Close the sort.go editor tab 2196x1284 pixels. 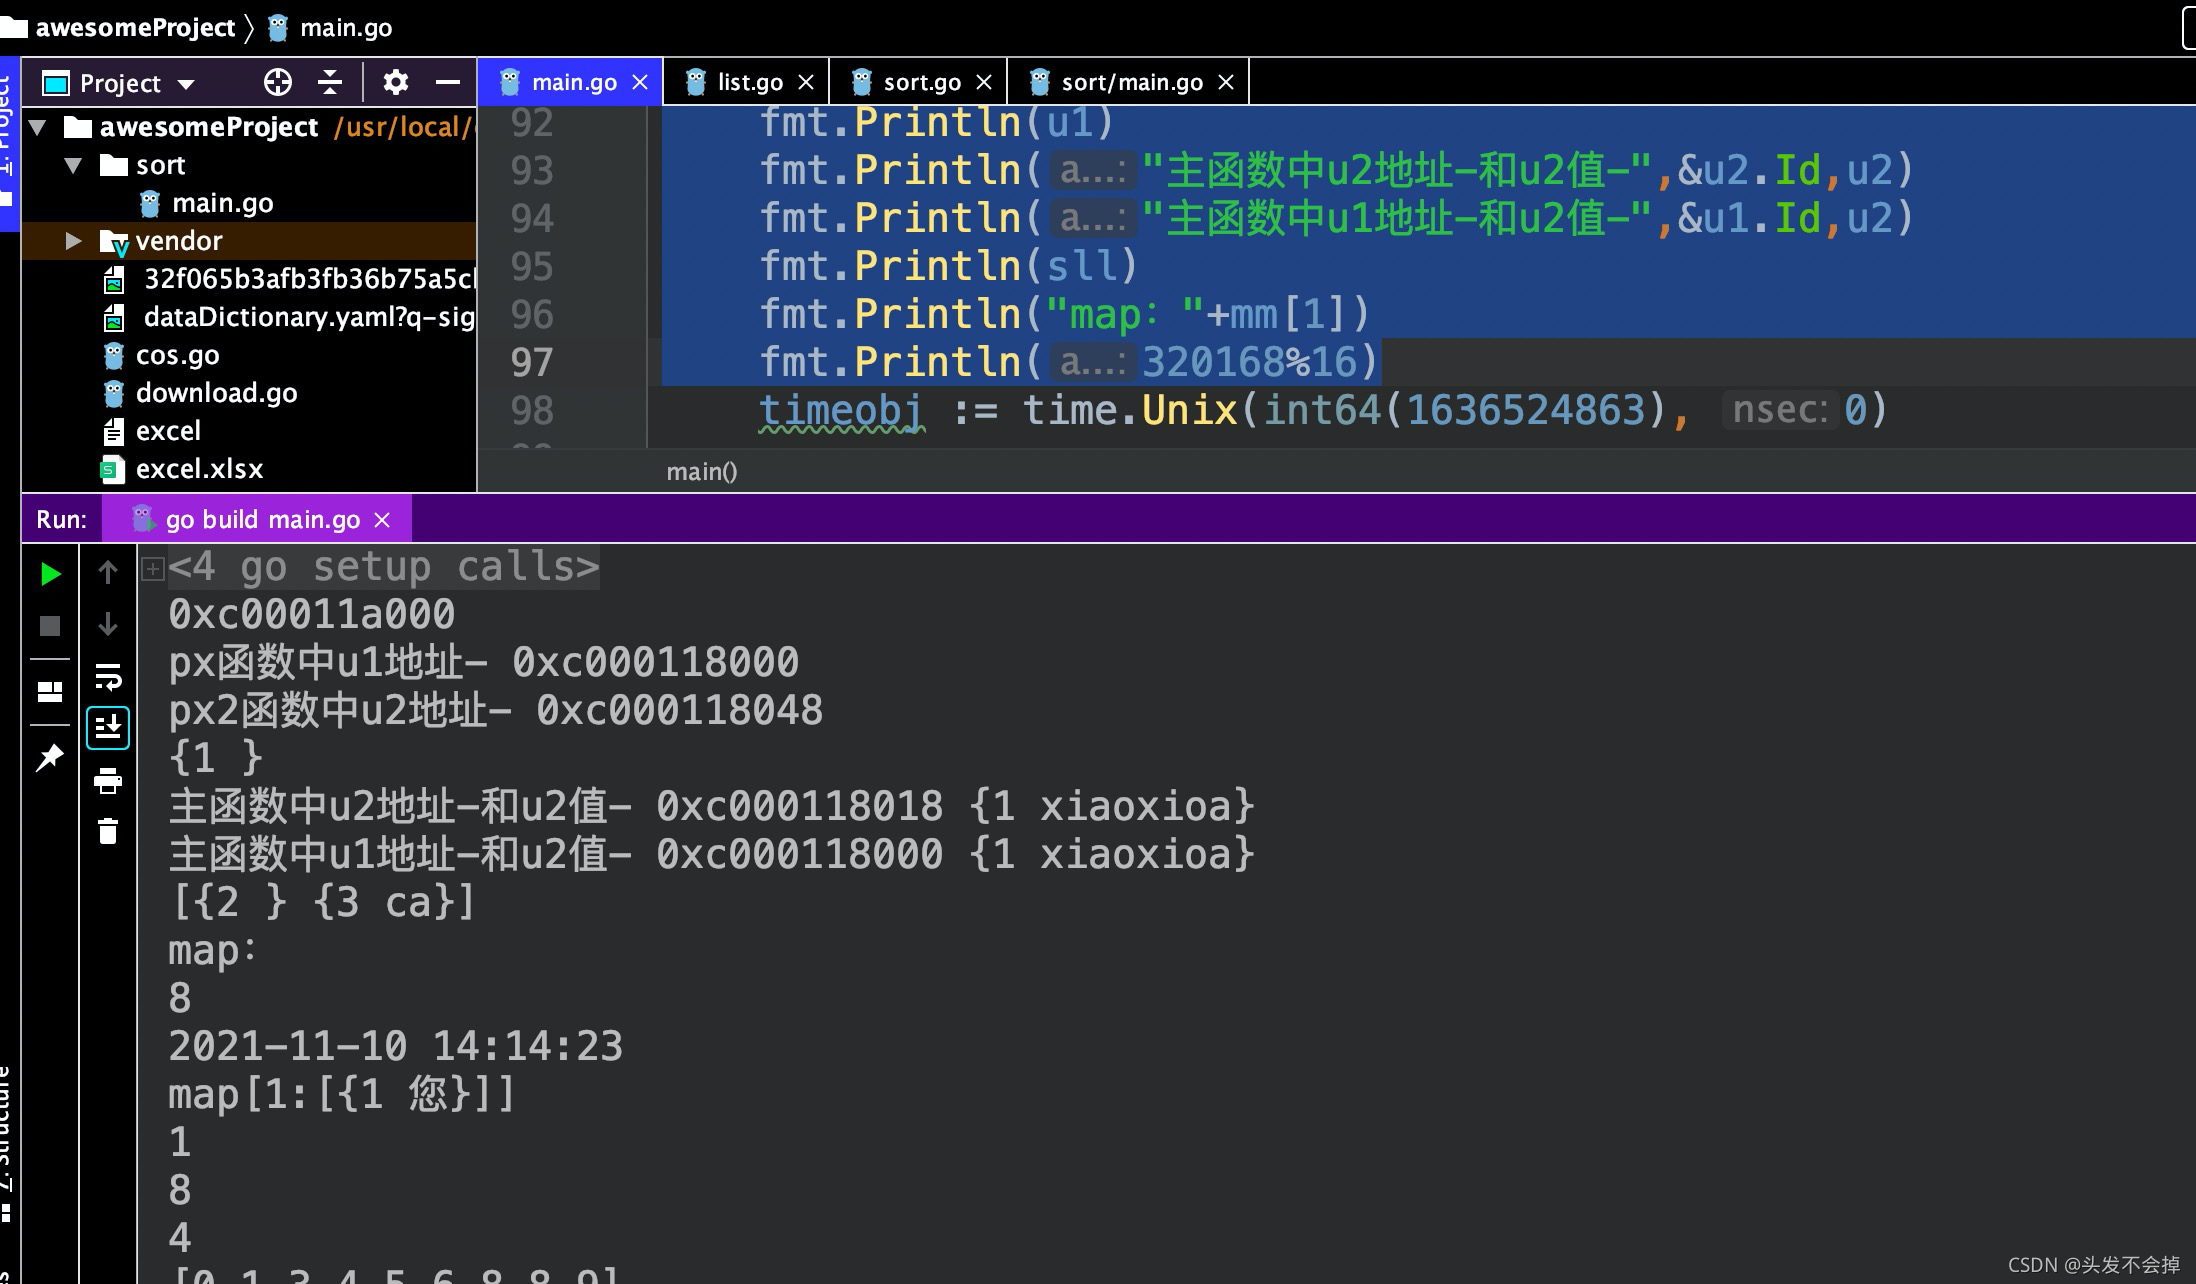point(984,82)
